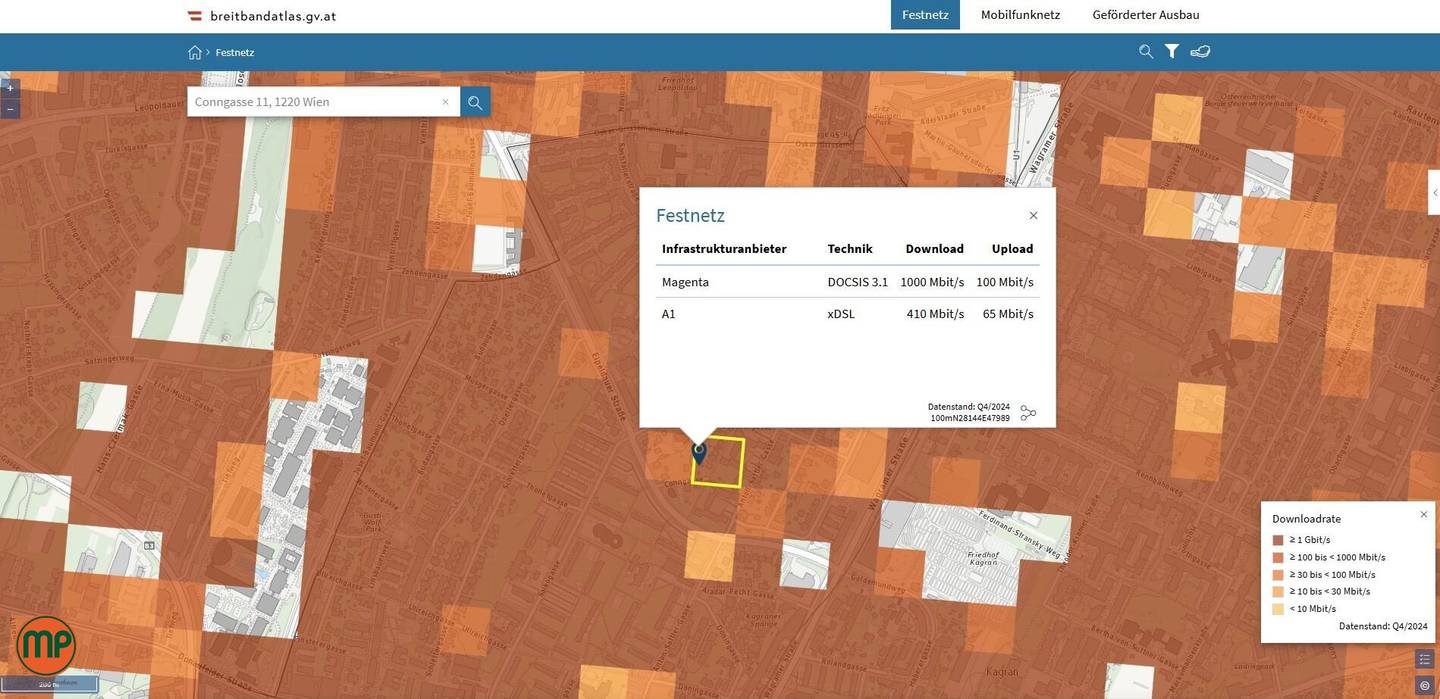
Task: Open copyright info button at bottom right
Action: (x=1425, y=685)
